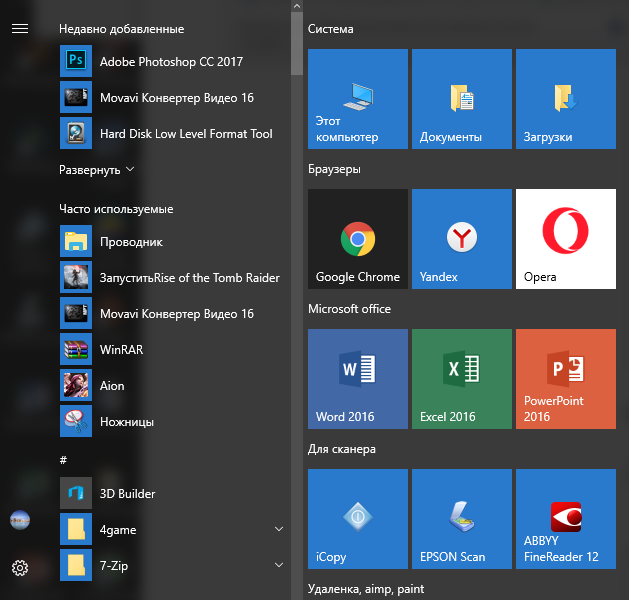The height and width of the screenshot is (600, 629).
Task: Open Этот компьютер tile
Action: 358,99
